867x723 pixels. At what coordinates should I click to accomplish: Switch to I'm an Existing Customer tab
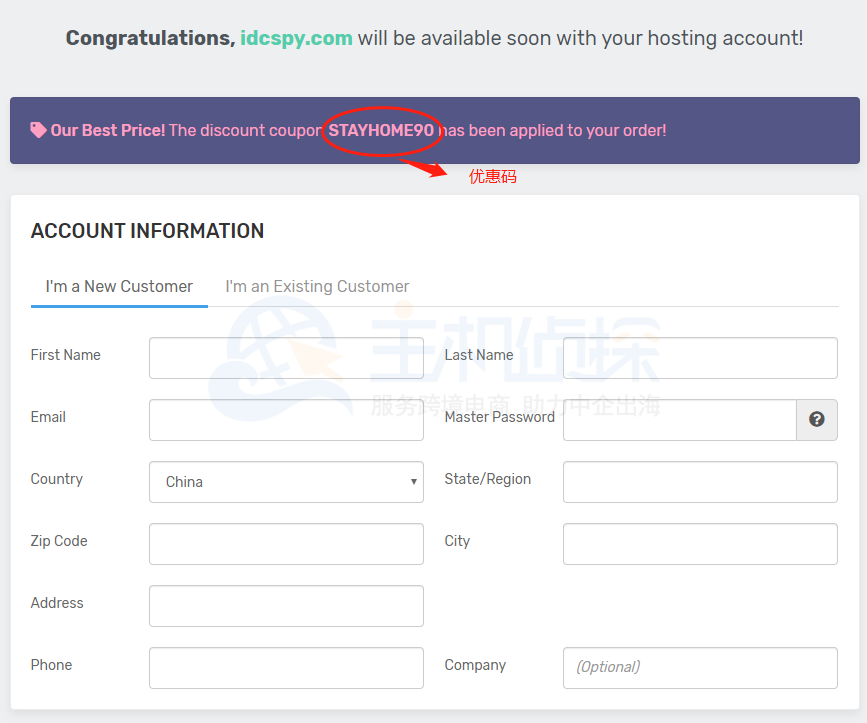pos(317,287)
